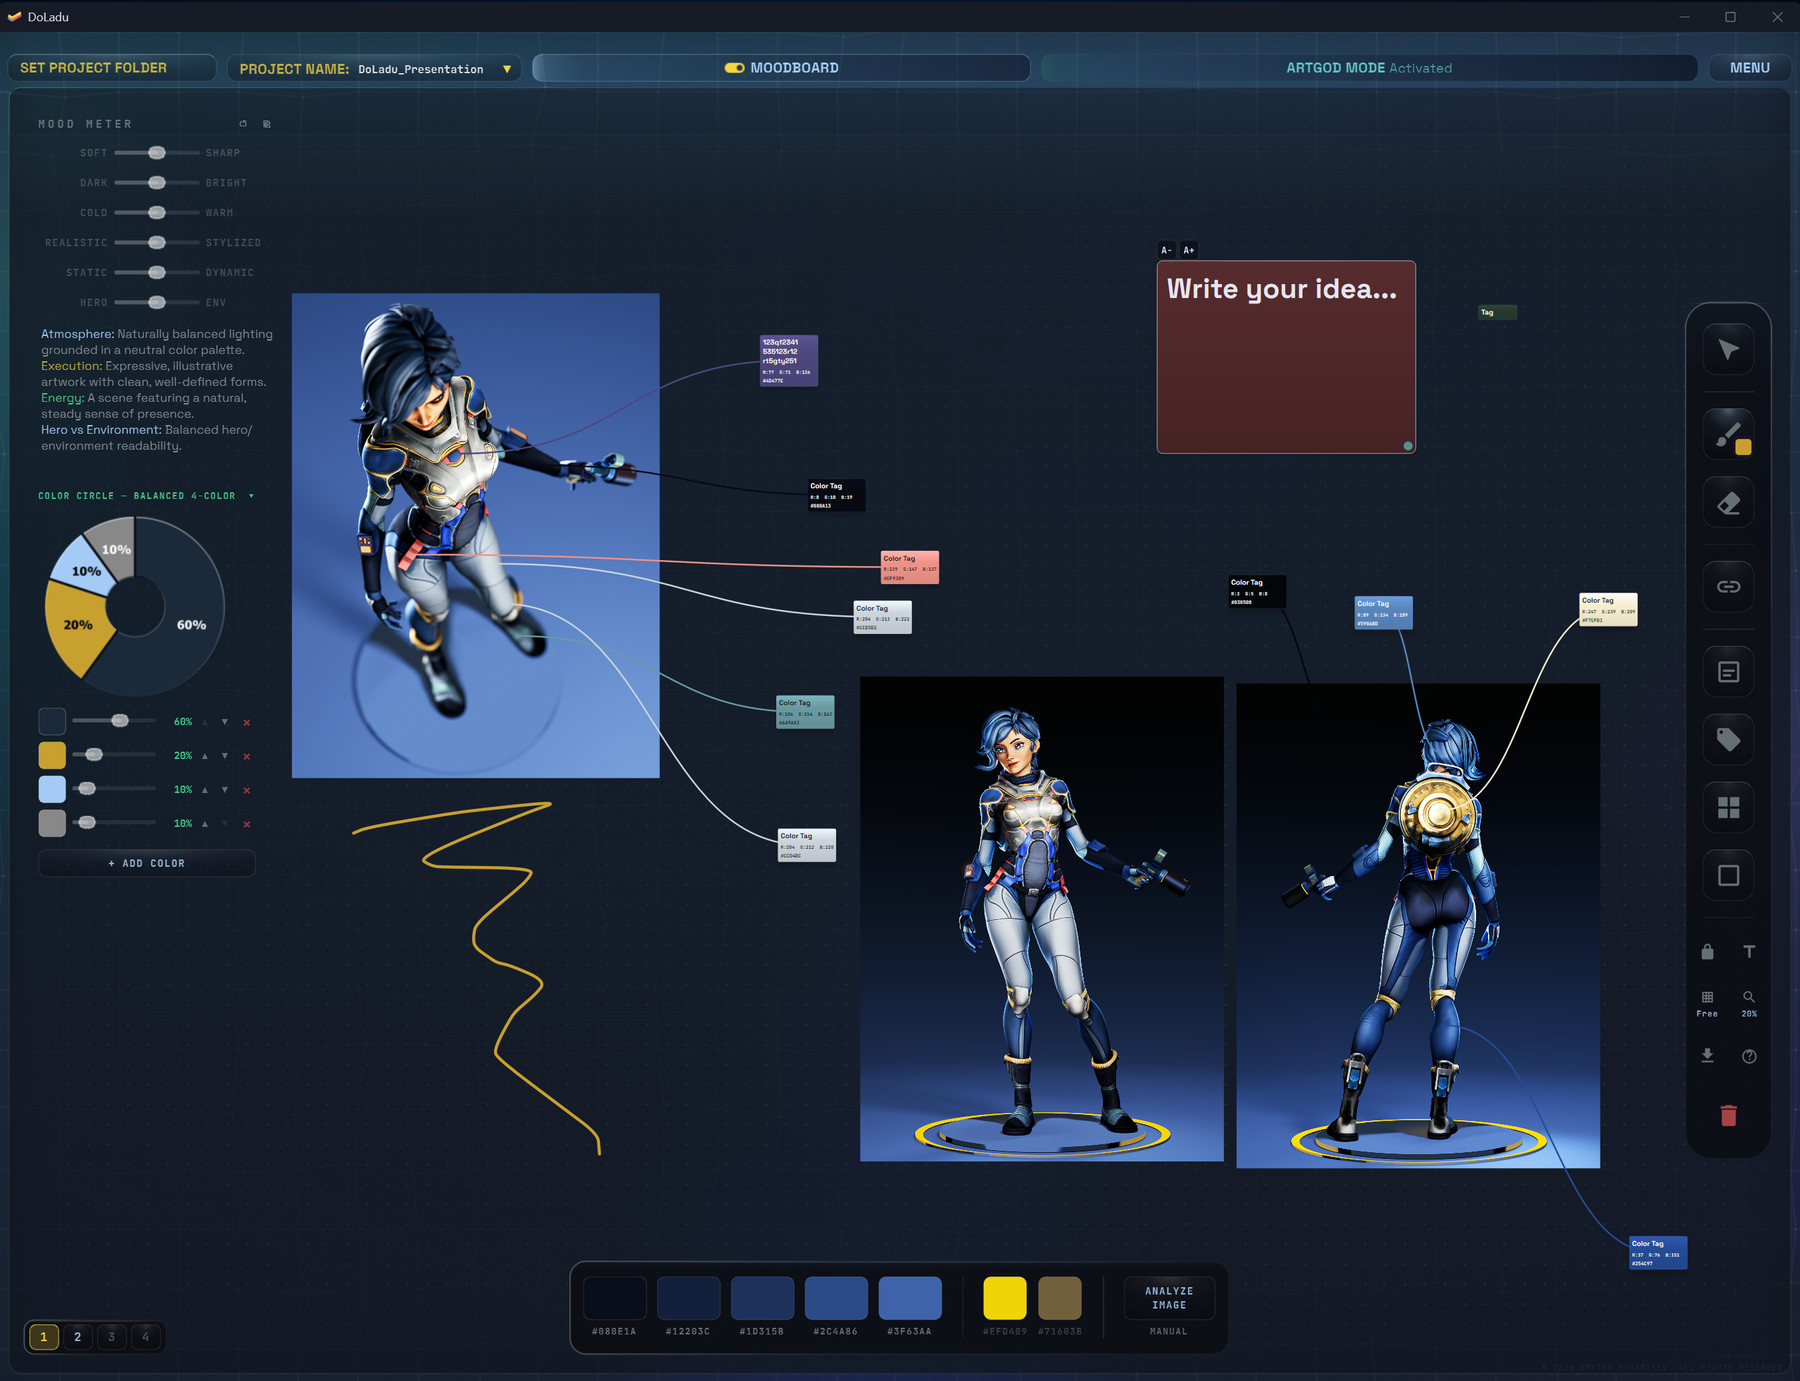This screenshot has height=1381, width=1800.
Task: Open the help question mark icon
Action: tap(1749, 1056)
